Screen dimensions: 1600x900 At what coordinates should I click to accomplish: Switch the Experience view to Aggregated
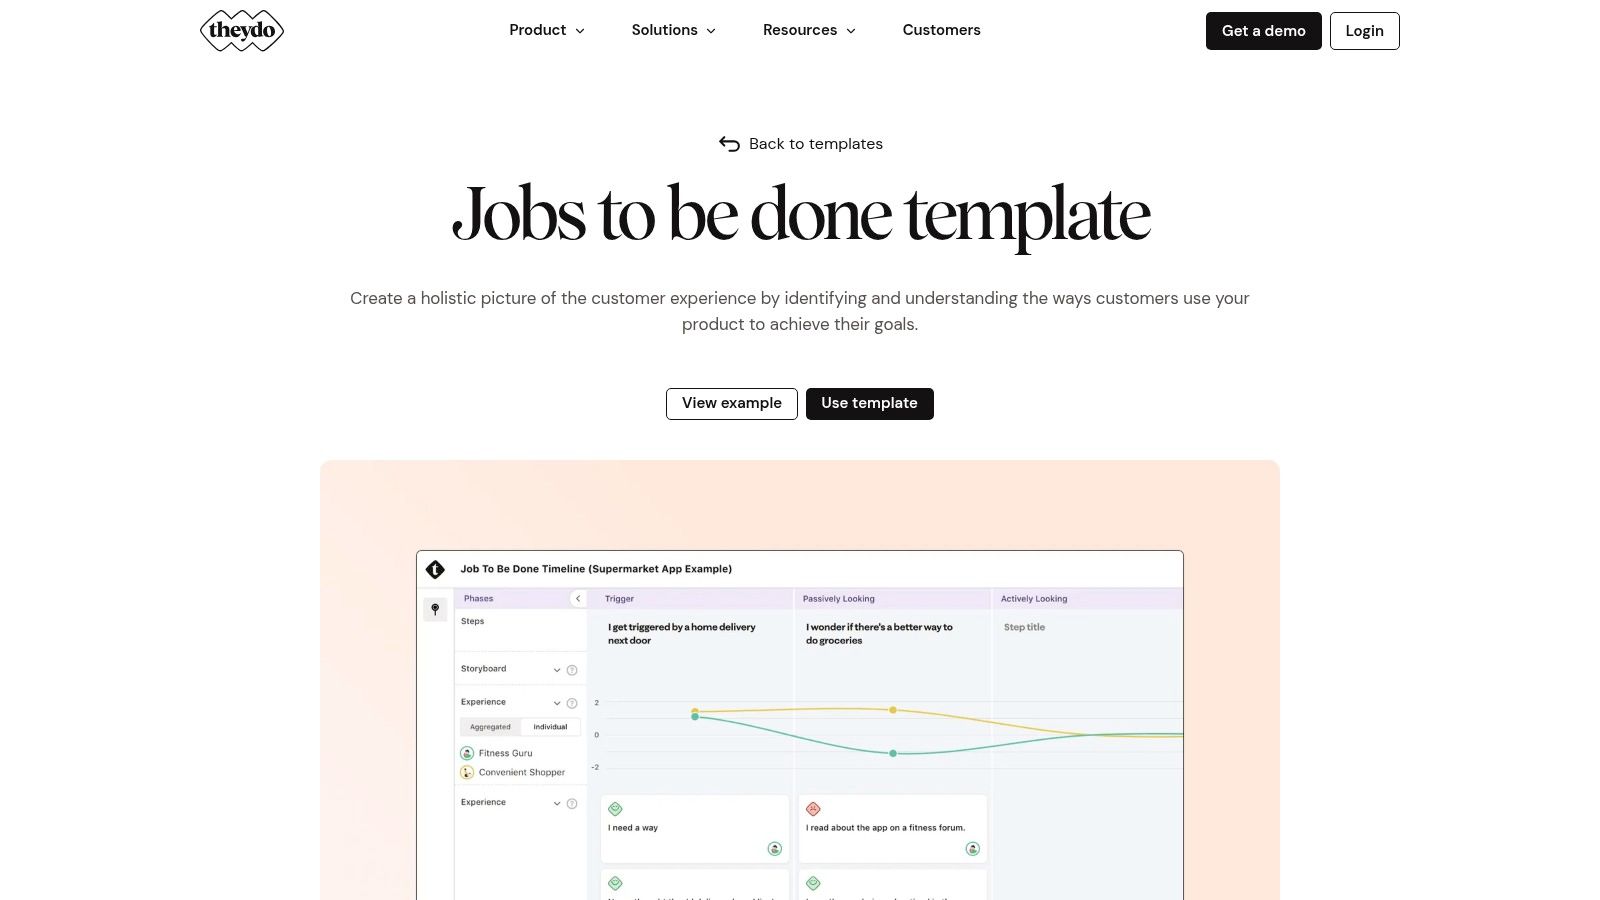[490, 727]
